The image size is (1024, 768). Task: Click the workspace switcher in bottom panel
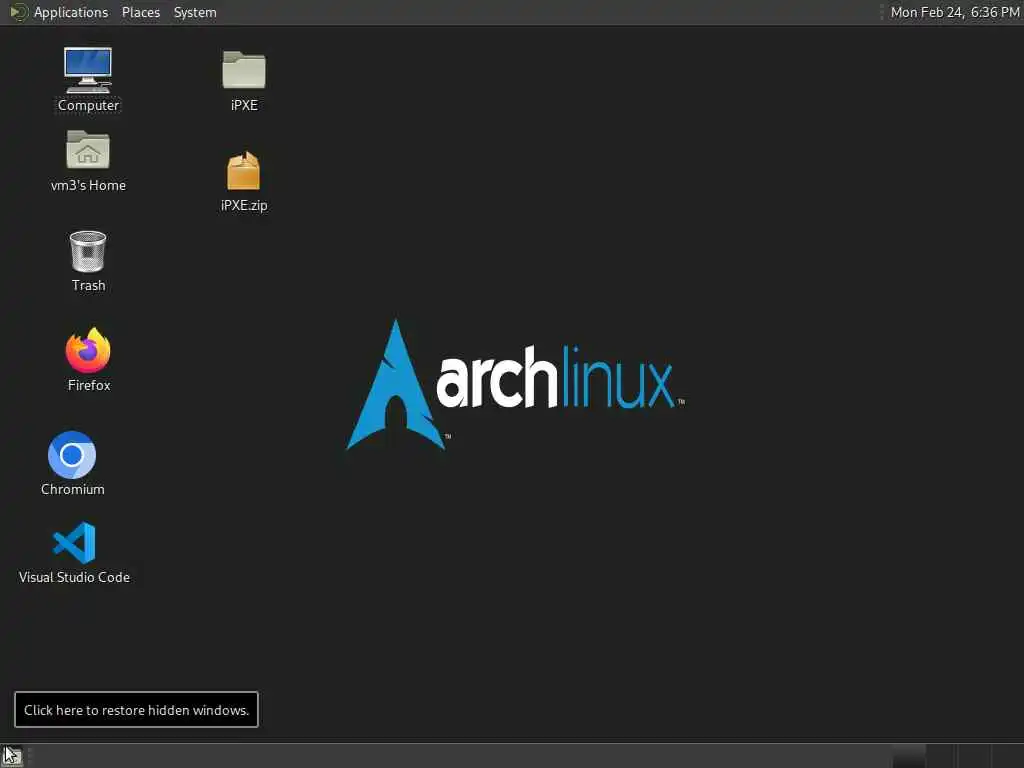[x=957, y=756]
